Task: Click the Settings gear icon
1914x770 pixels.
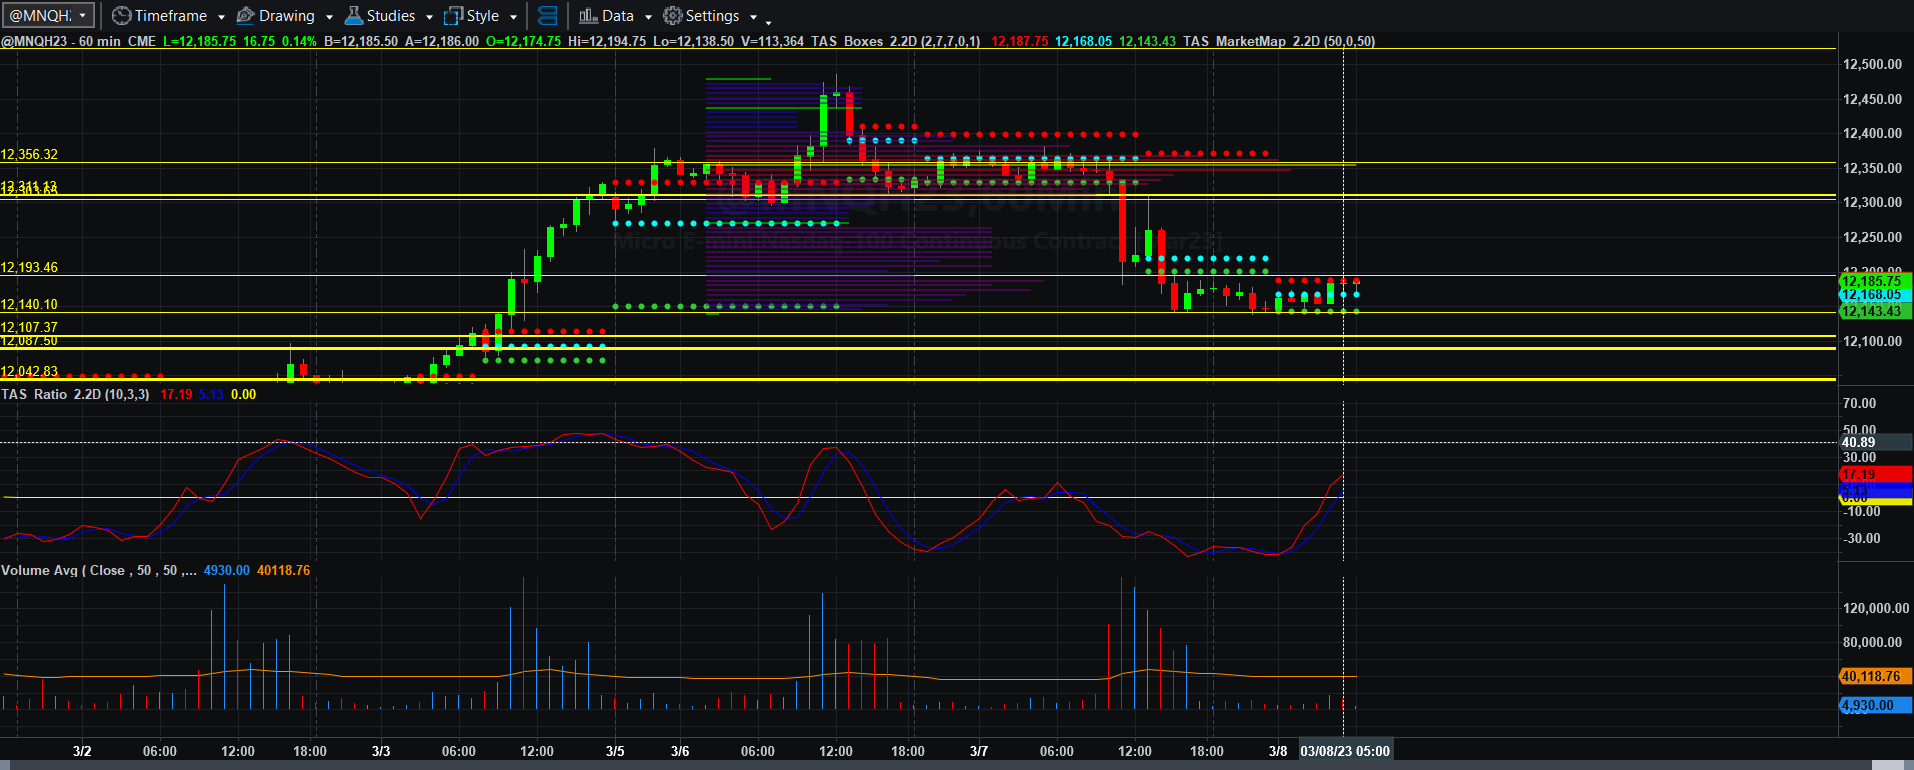Action: click(673, 16)
